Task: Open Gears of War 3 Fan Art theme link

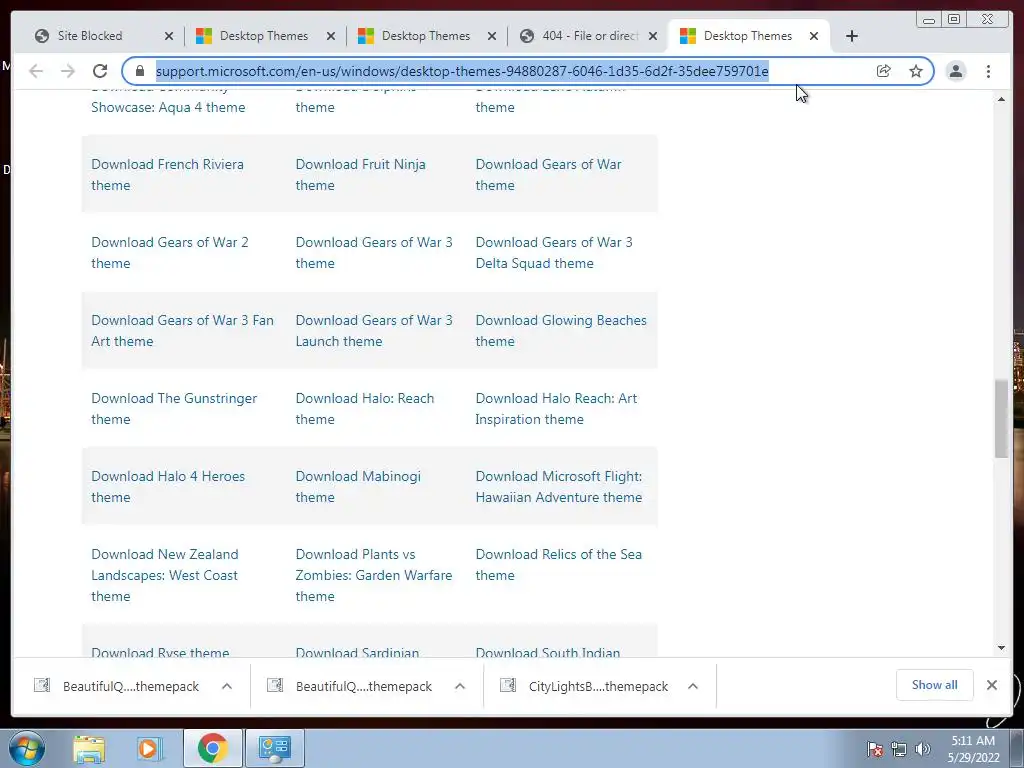Action: (183, 330)
